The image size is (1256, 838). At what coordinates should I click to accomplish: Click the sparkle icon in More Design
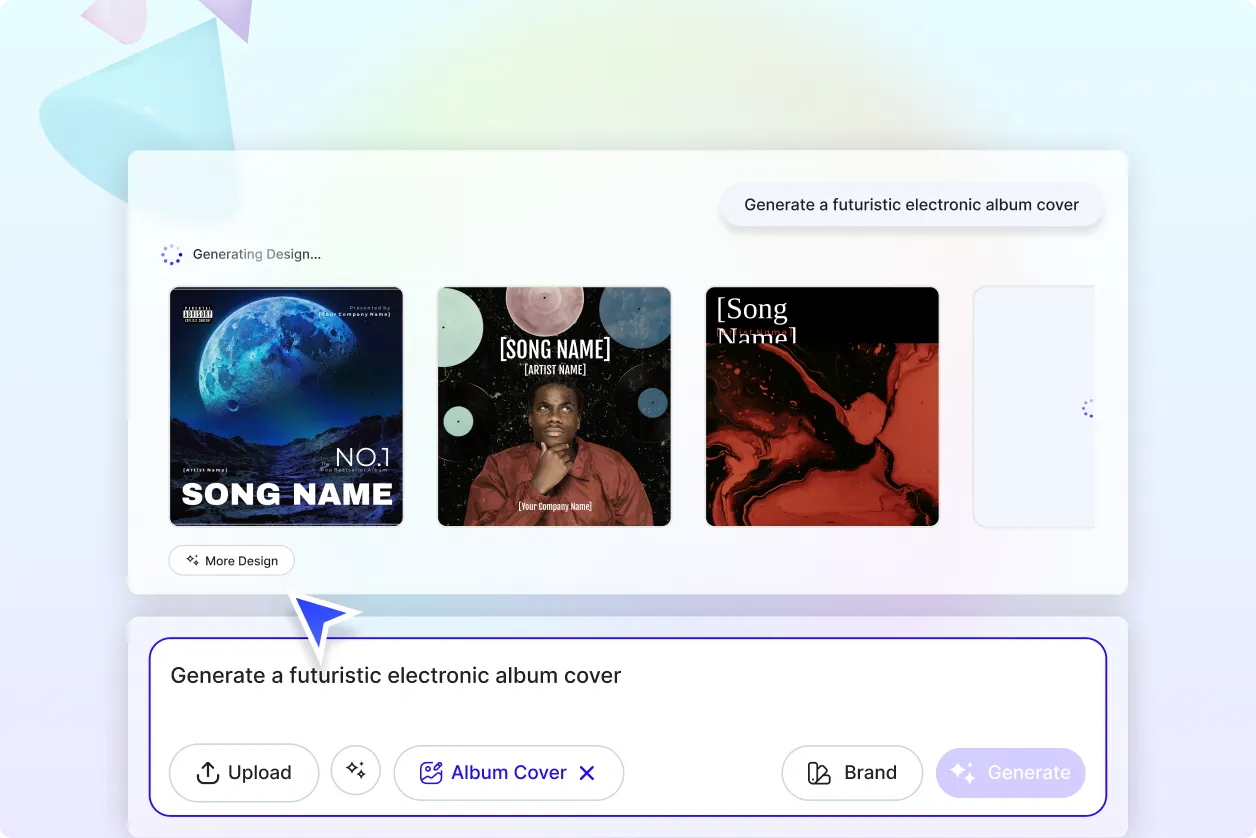click(192, 560)
